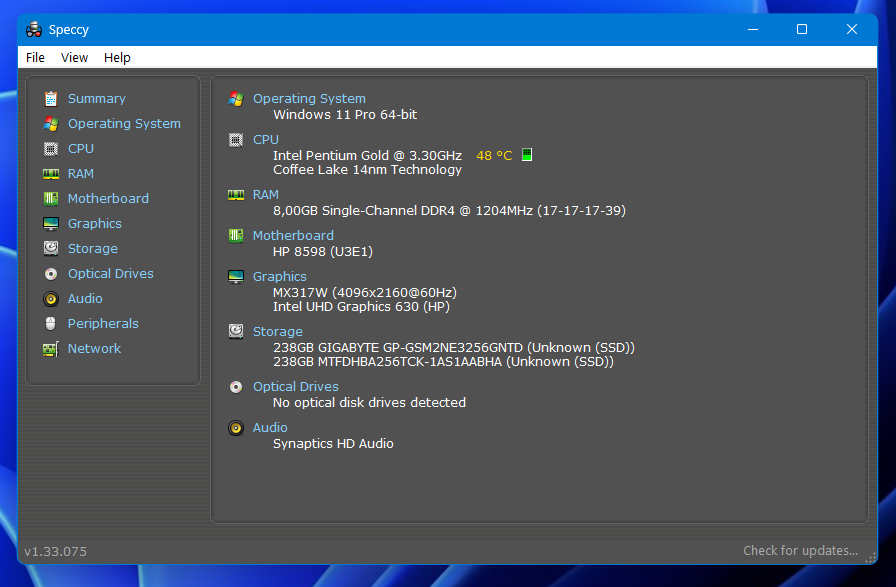Image resolution: width=896 pixels, height=587 pixels.
Task: Show Motherboard details from sidebar
Action: click(108, 198)
